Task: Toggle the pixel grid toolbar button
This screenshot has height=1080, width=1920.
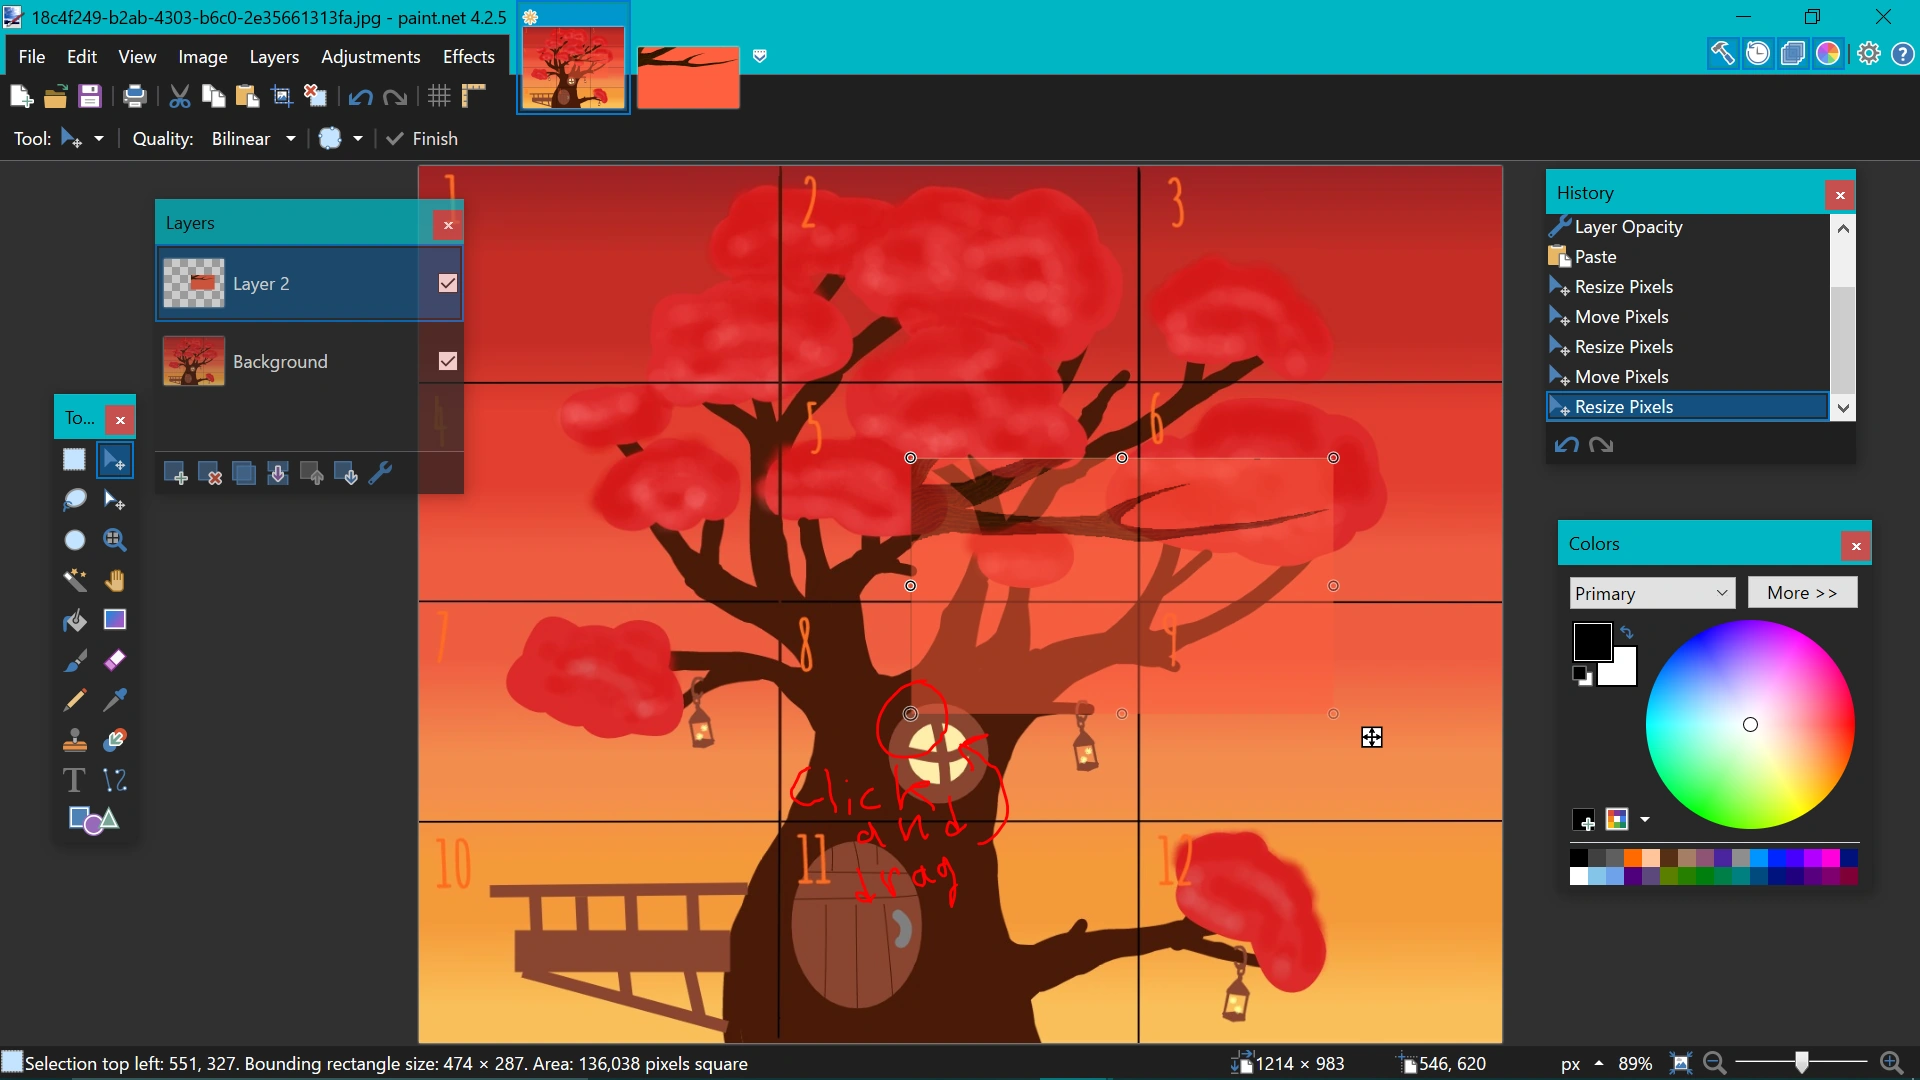Action: coord(439,96)
